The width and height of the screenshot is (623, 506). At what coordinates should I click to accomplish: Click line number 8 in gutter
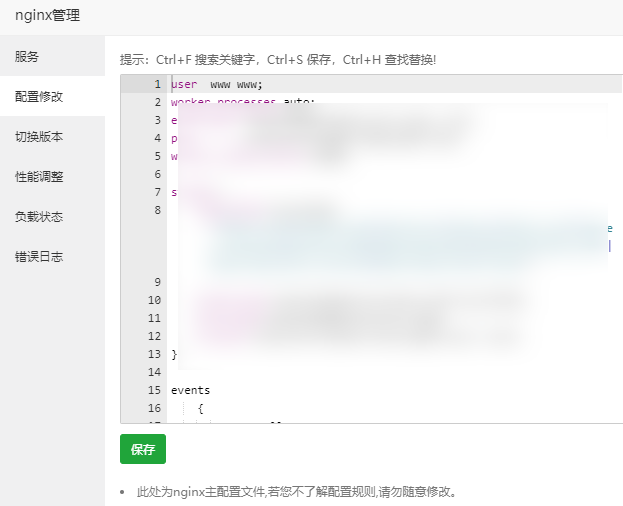158,210
